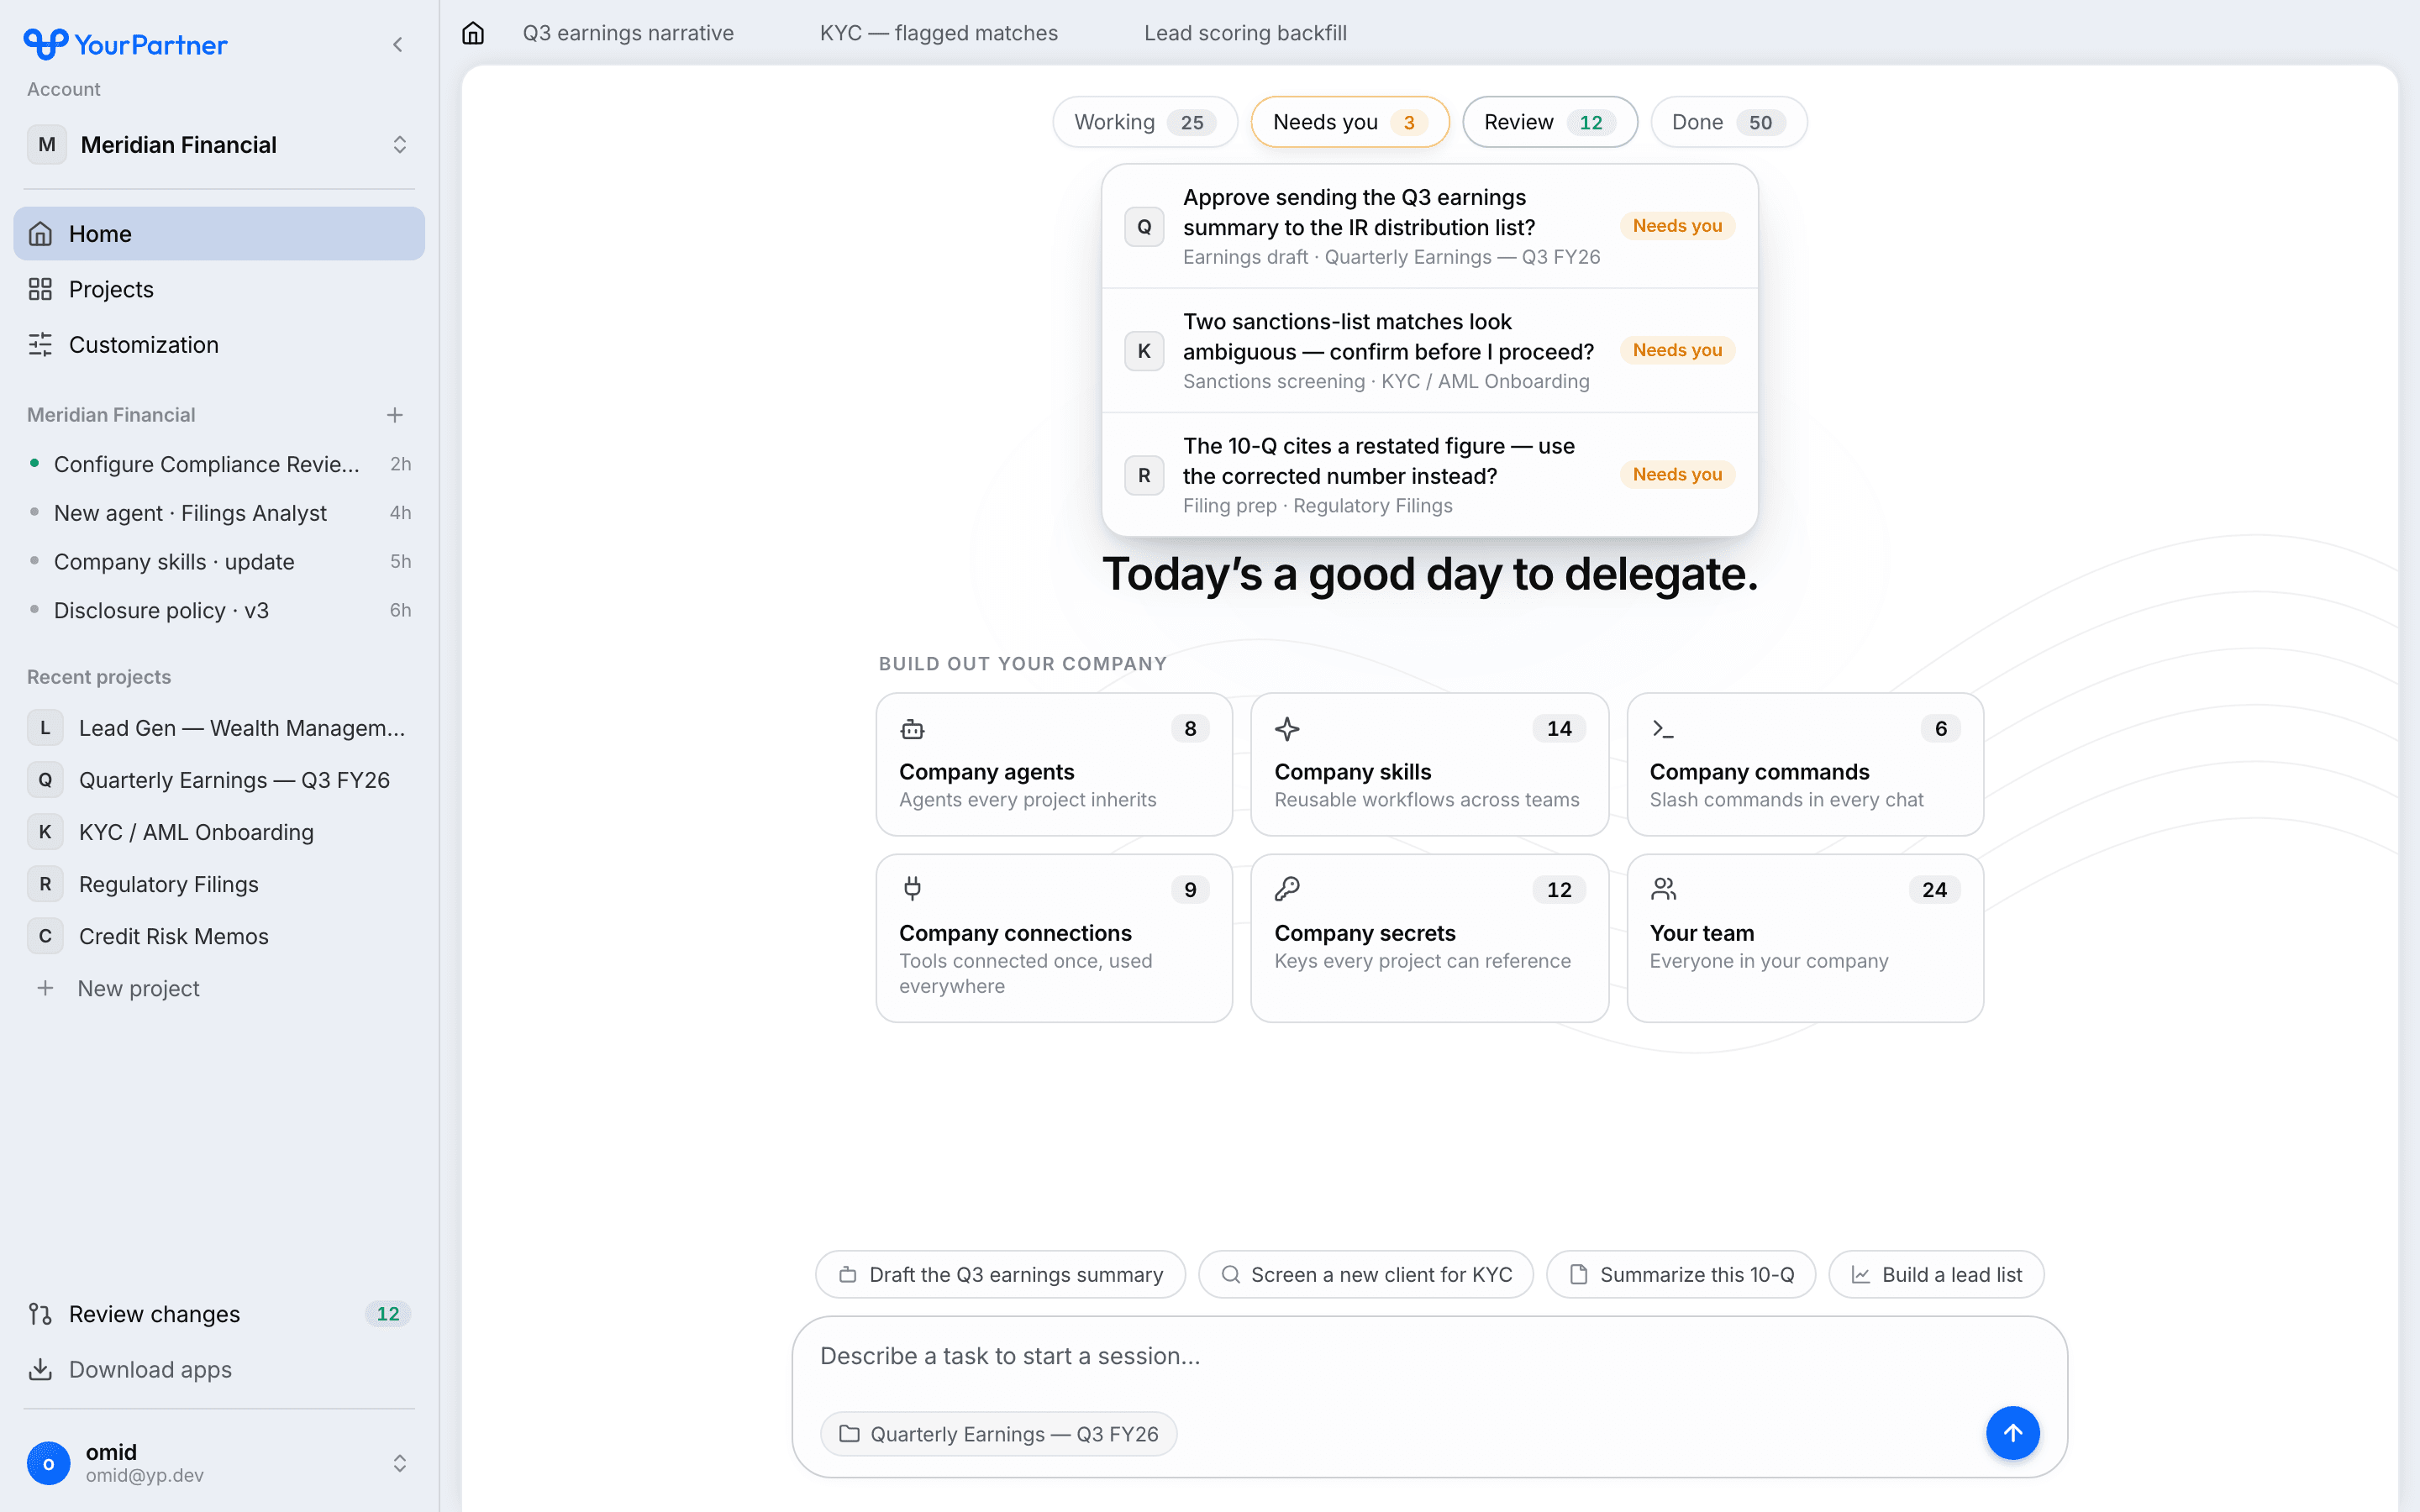Viewport: 2420px width, 1512px height.
Task: Toggle the Review filter pill
Action: pyautogui.click(x=1549, y=122)
